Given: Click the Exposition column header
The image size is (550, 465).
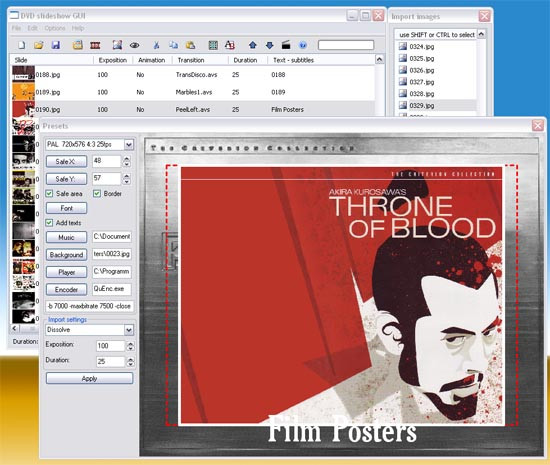Looking at the screenshot, I should point(113,60).
